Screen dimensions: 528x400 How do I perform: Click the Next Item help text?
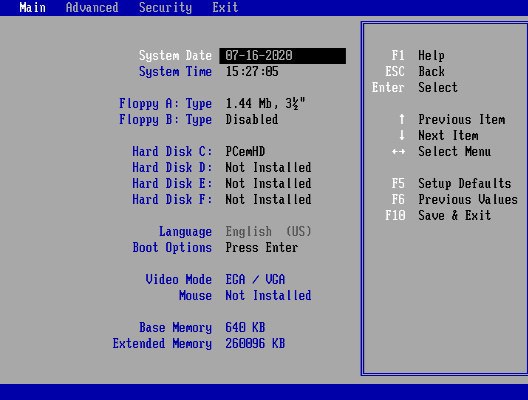448,135
